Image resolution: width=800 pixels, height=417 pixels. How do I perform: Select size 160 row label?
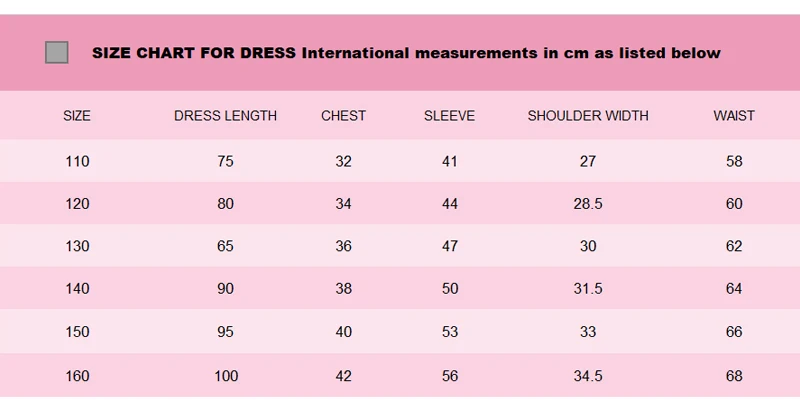tap(78, 376)
